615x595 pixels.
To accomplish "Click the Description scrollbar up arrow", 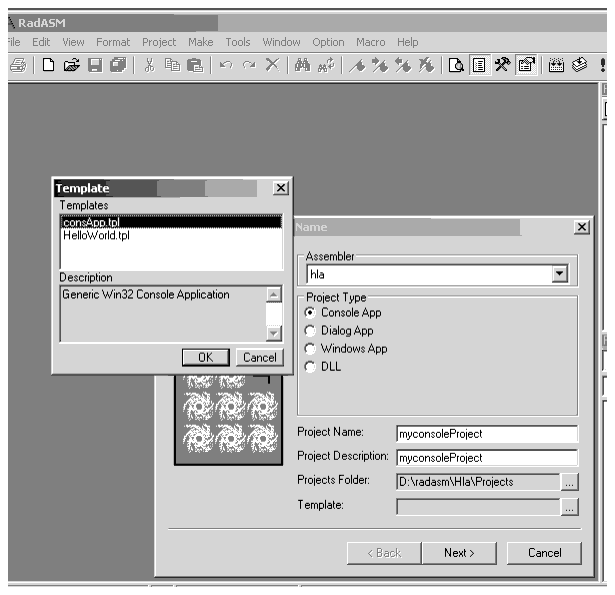I will (274, 295).
